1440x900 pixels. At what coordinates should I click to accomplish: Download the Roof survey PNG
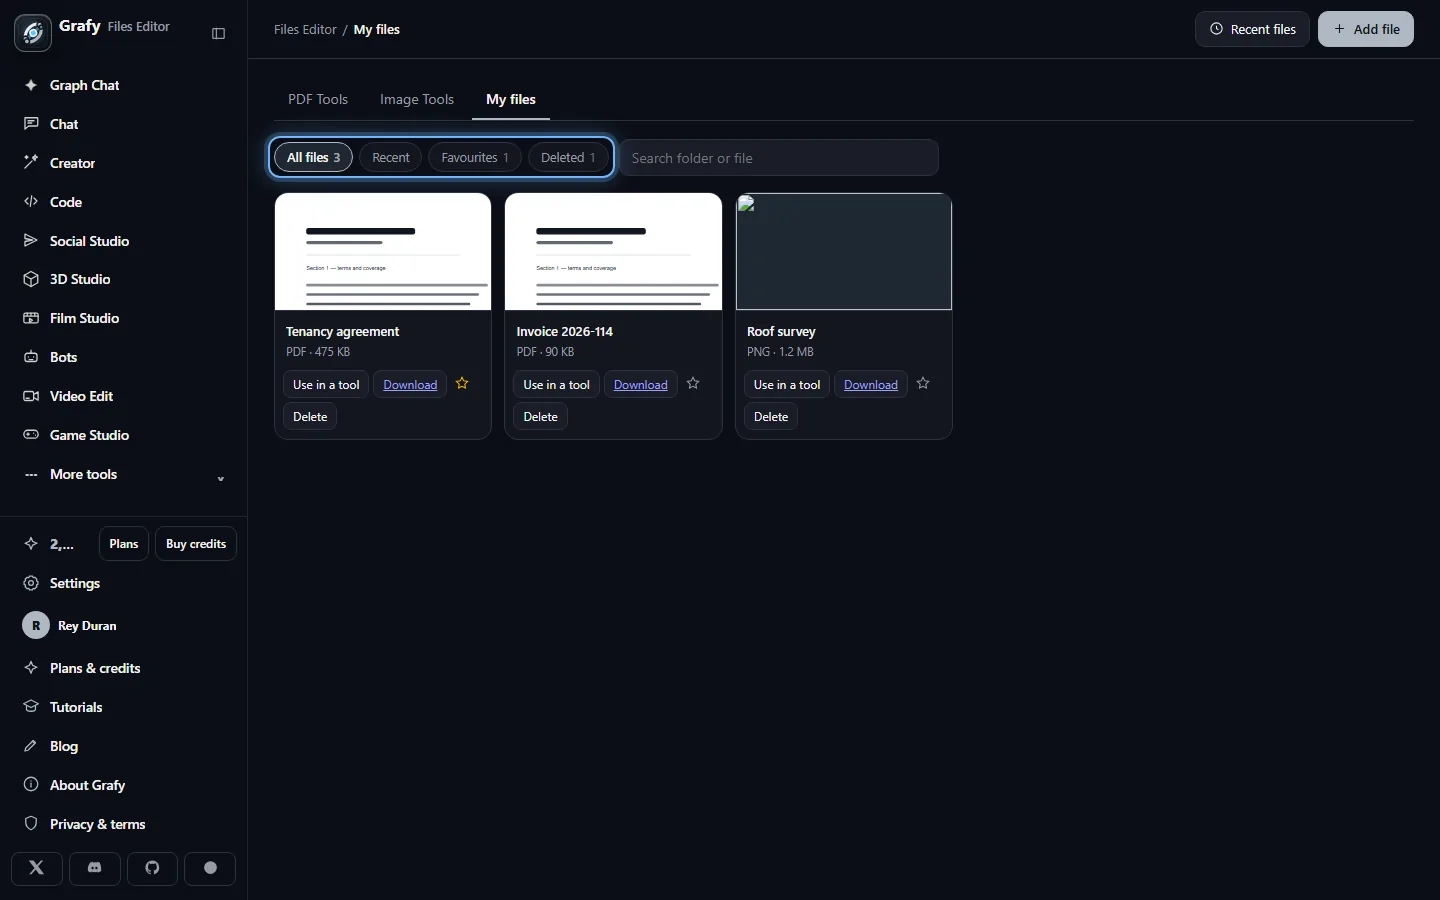pos(871,385)
